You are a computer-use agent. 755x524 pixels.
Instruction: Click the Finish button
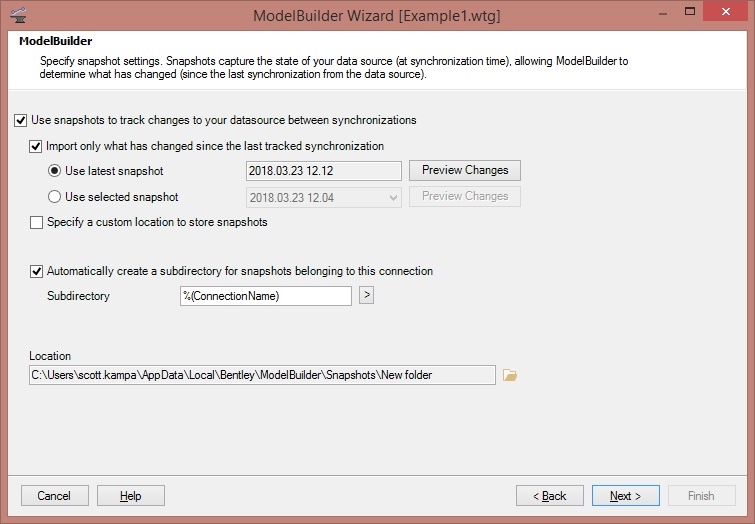(702, 496)
